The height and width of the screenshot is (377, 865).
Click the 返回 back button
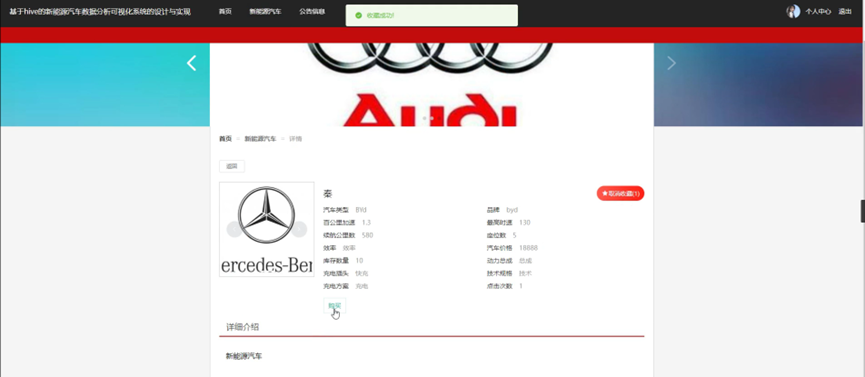click(232, 166)
